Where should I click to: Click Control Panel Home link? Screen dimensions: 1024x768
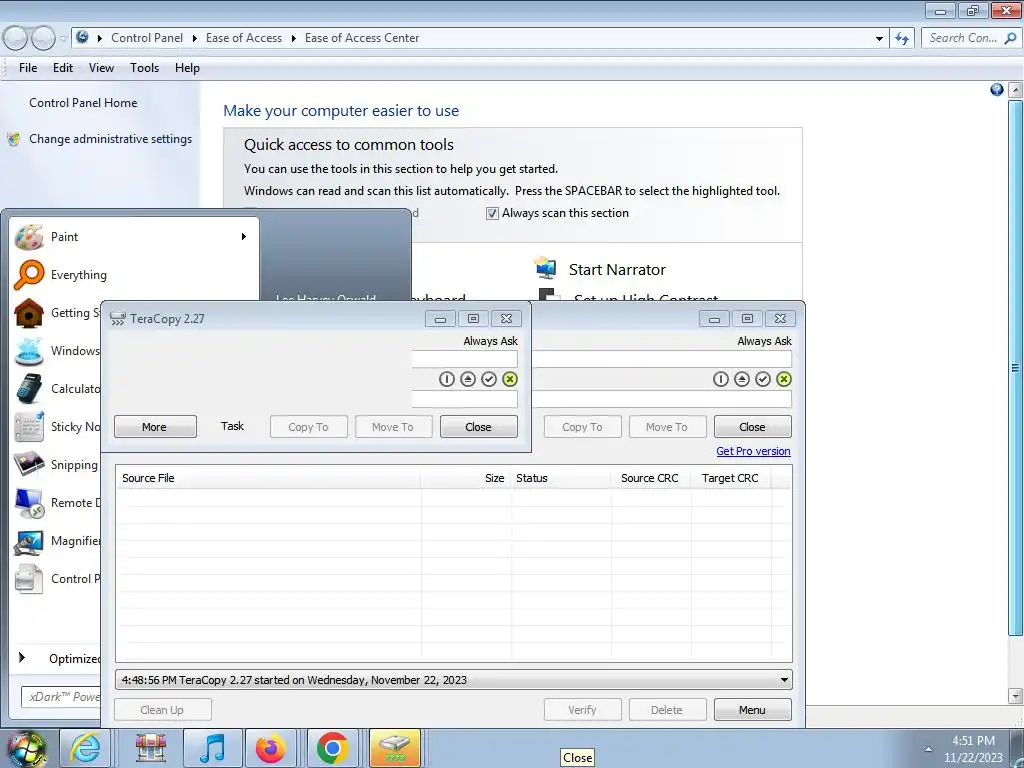(83, 103)
